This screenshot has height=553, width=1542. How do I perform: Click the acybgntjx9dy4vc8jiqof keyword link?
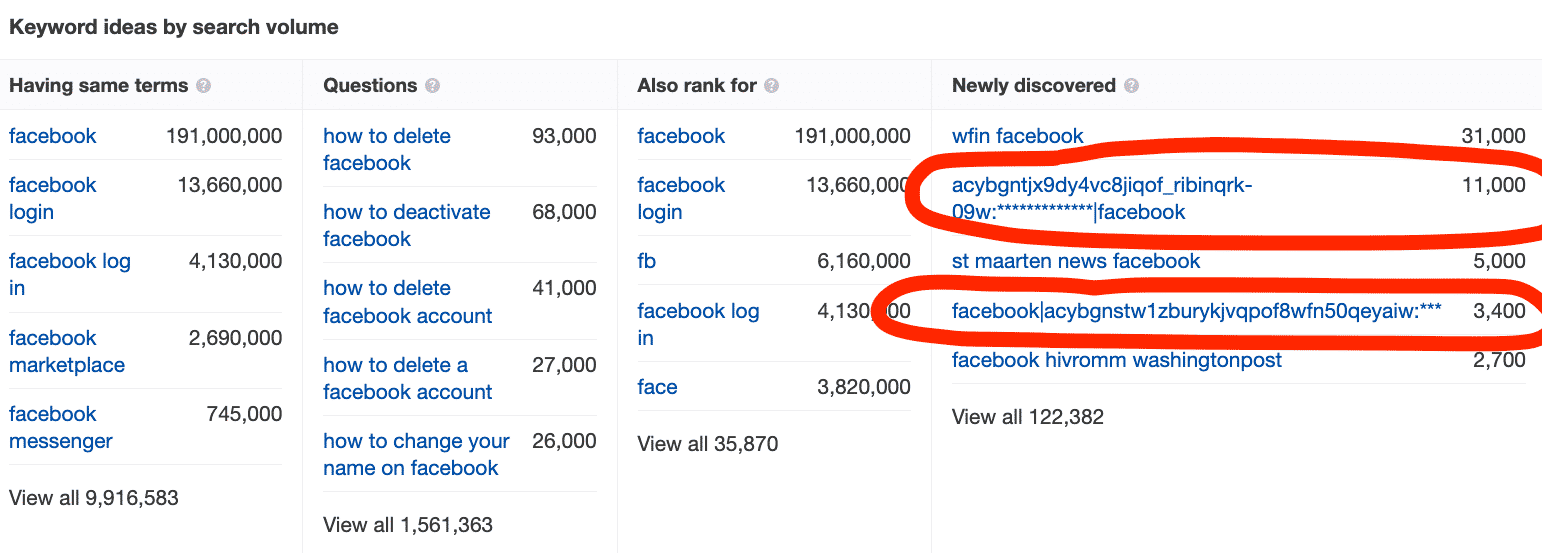point(1102,198)
